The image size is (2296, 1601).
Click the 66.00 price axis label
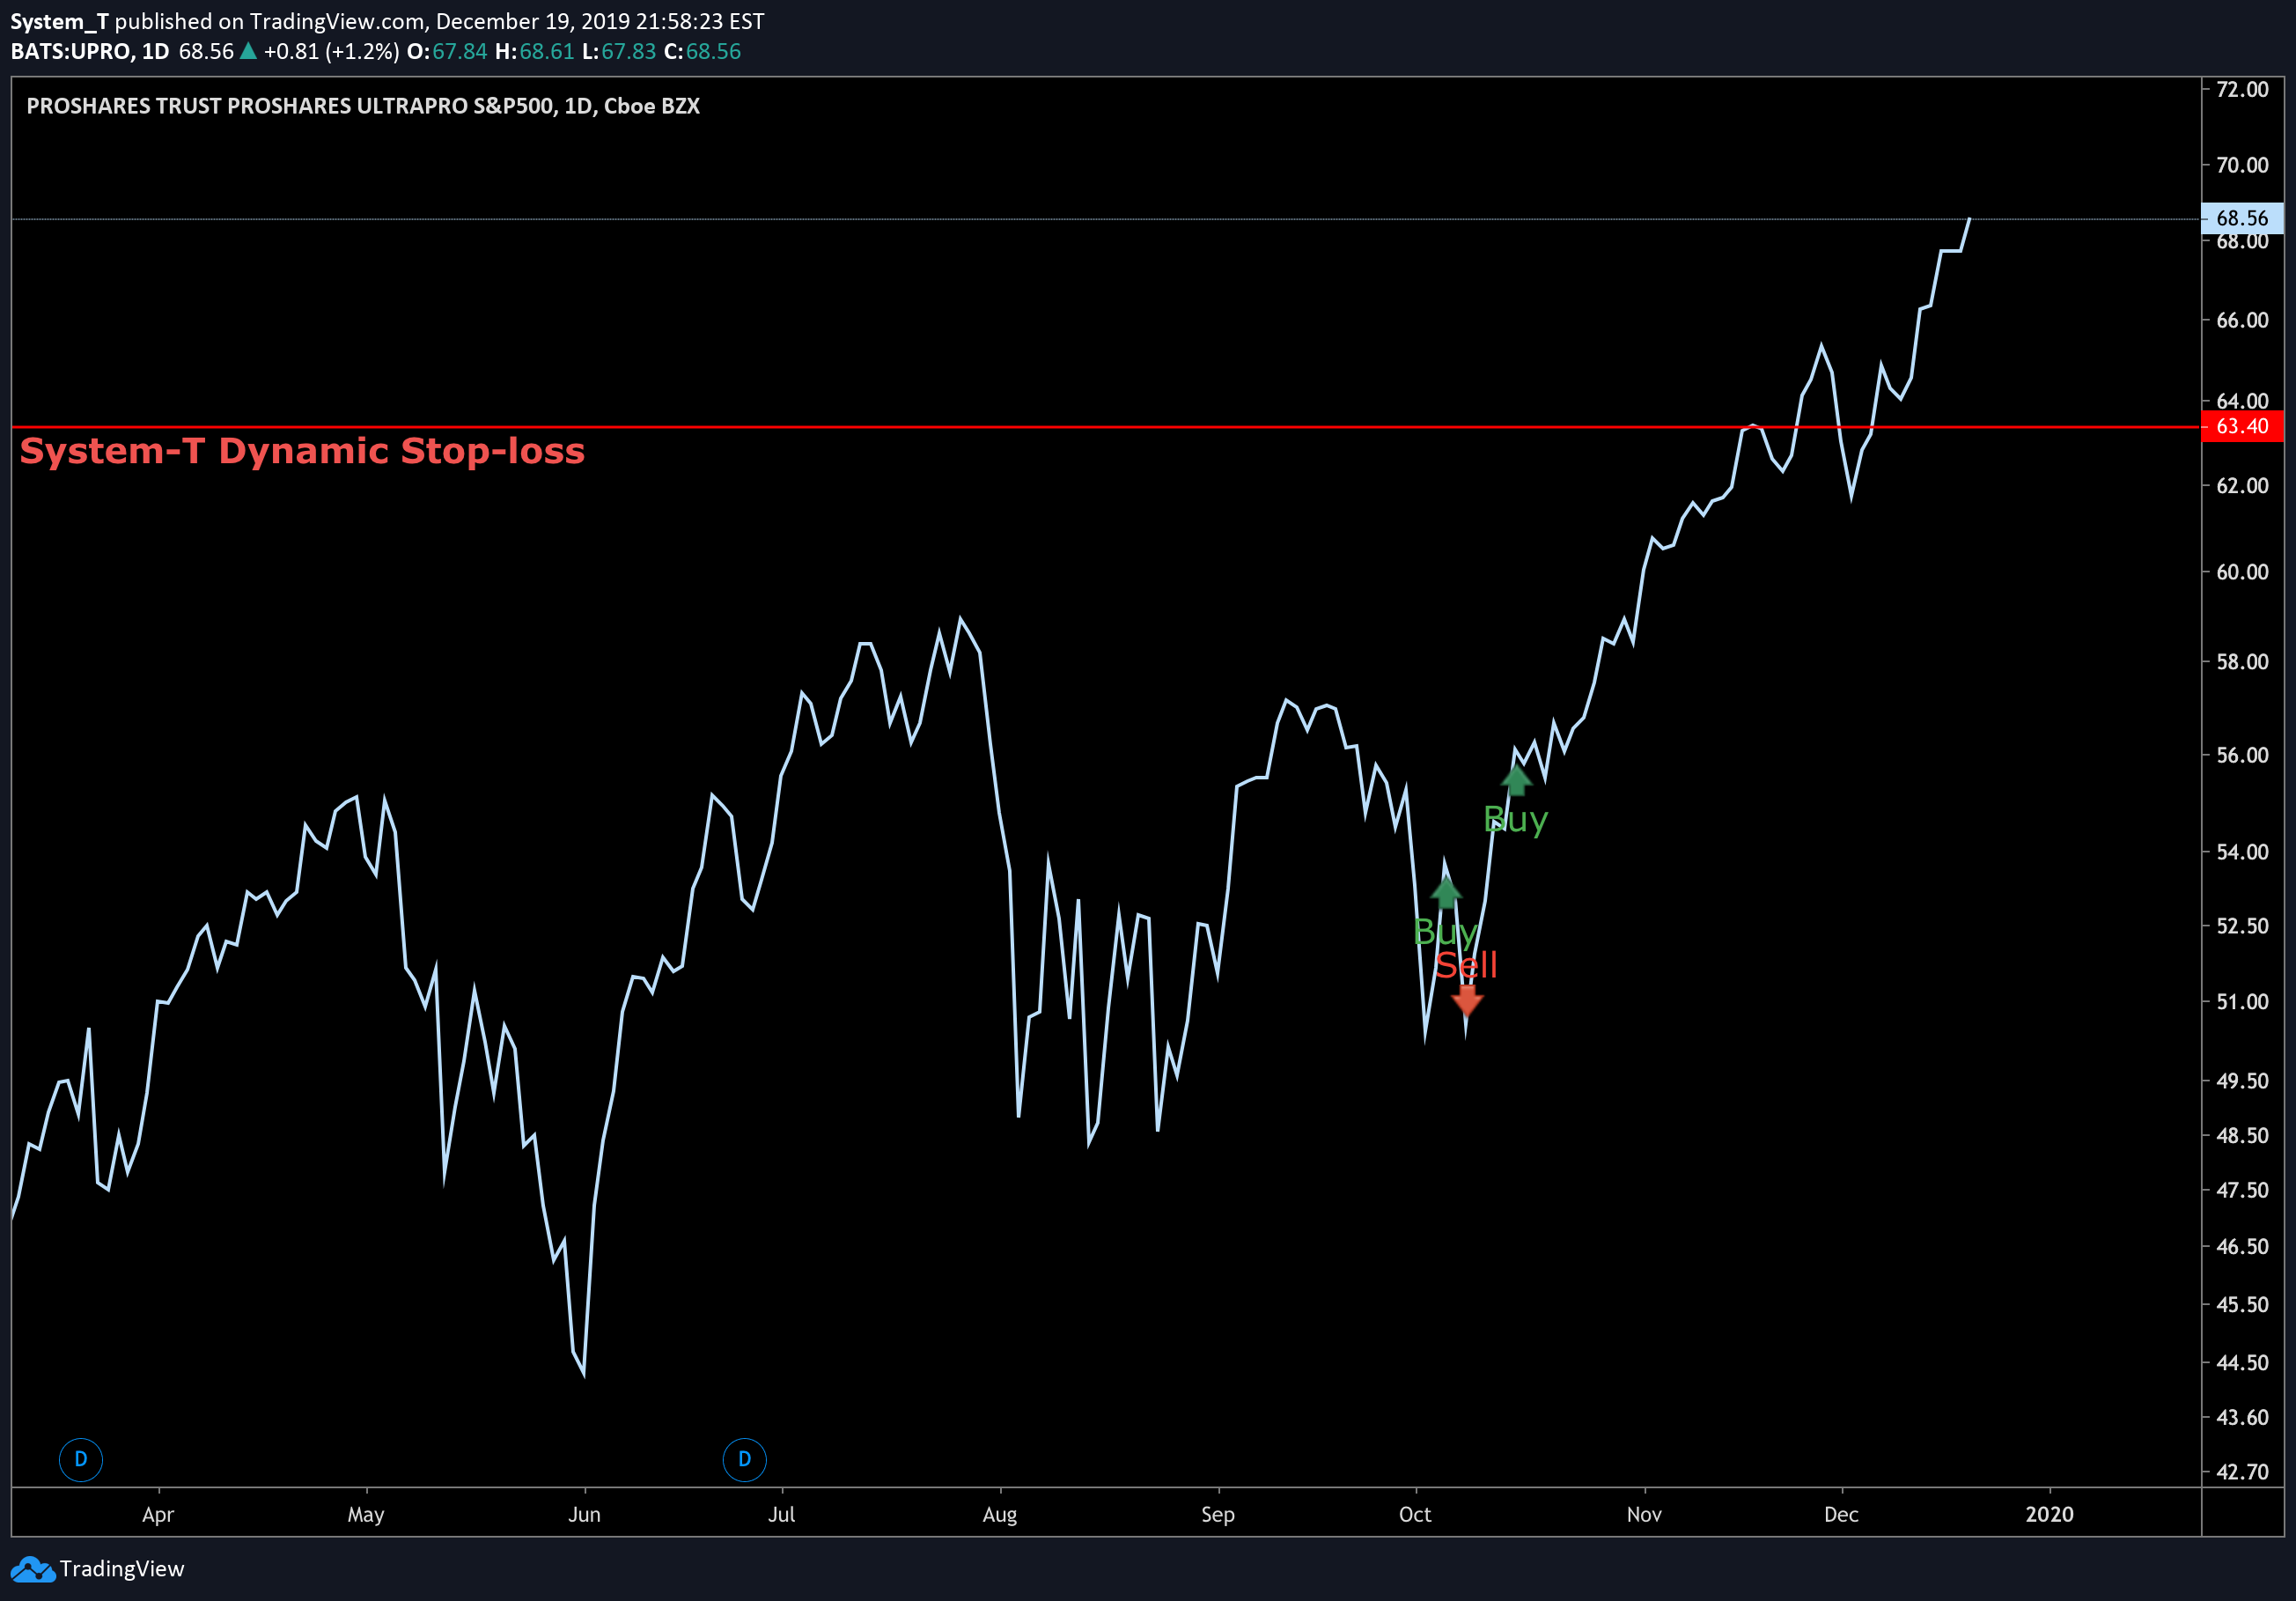(x=2242, y=320)
